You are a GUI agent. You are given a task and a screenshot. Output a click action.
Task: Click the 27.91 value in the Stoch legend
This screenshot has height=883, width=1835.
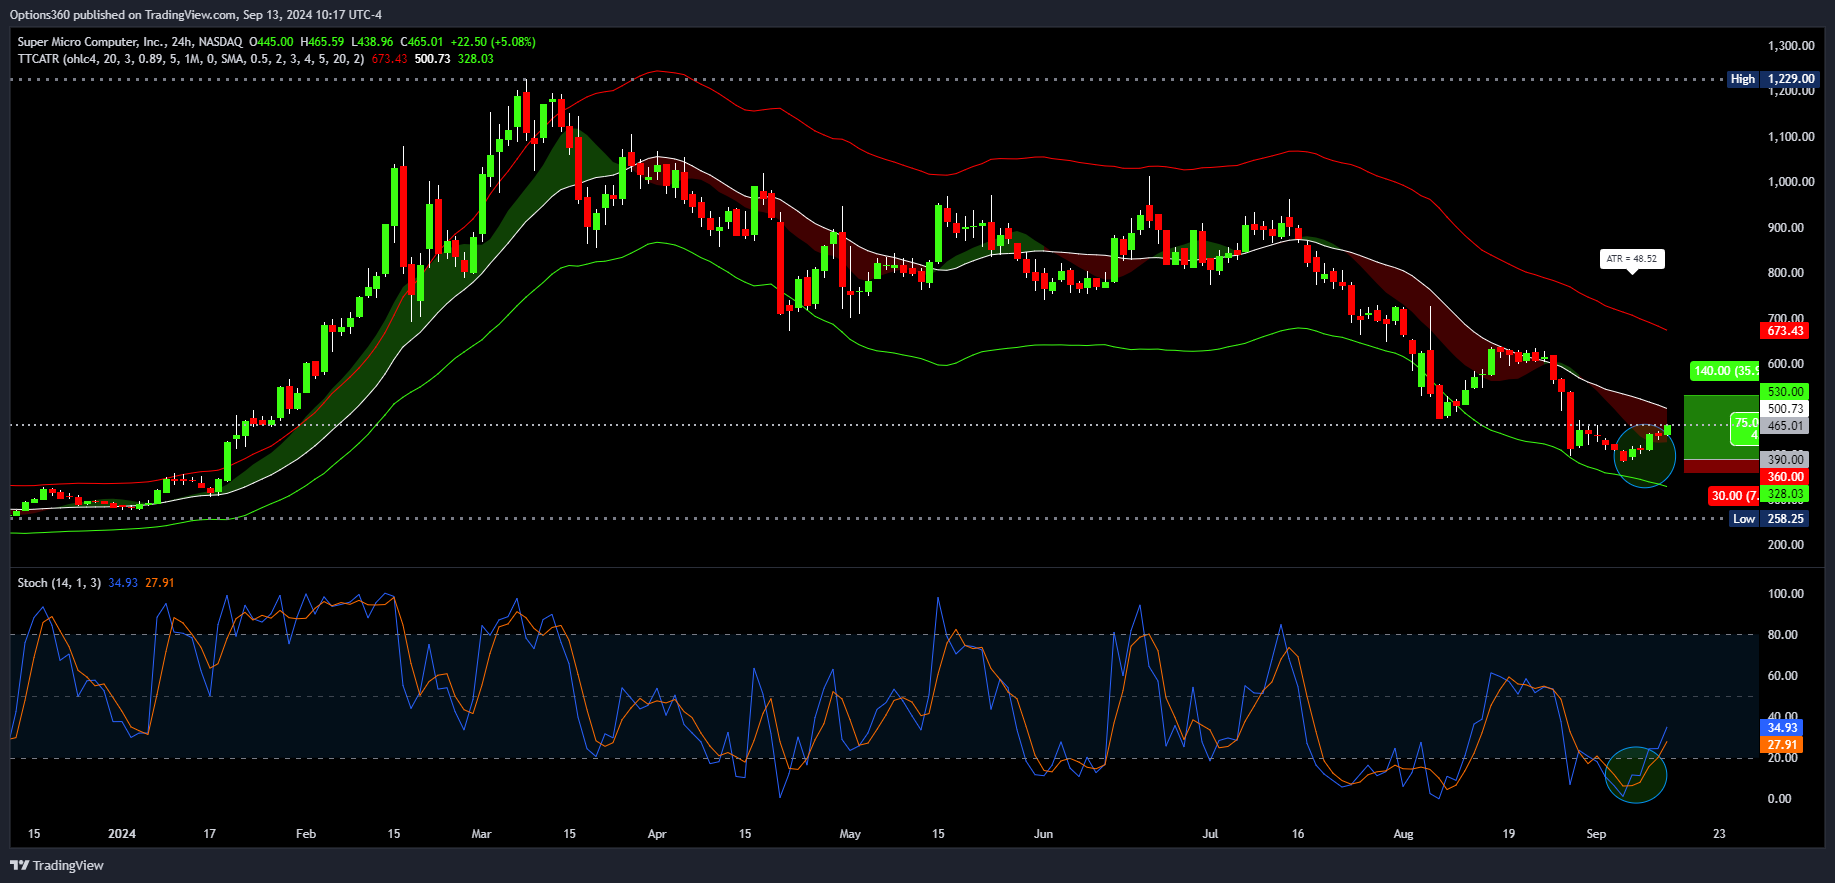tap(160, 583)
